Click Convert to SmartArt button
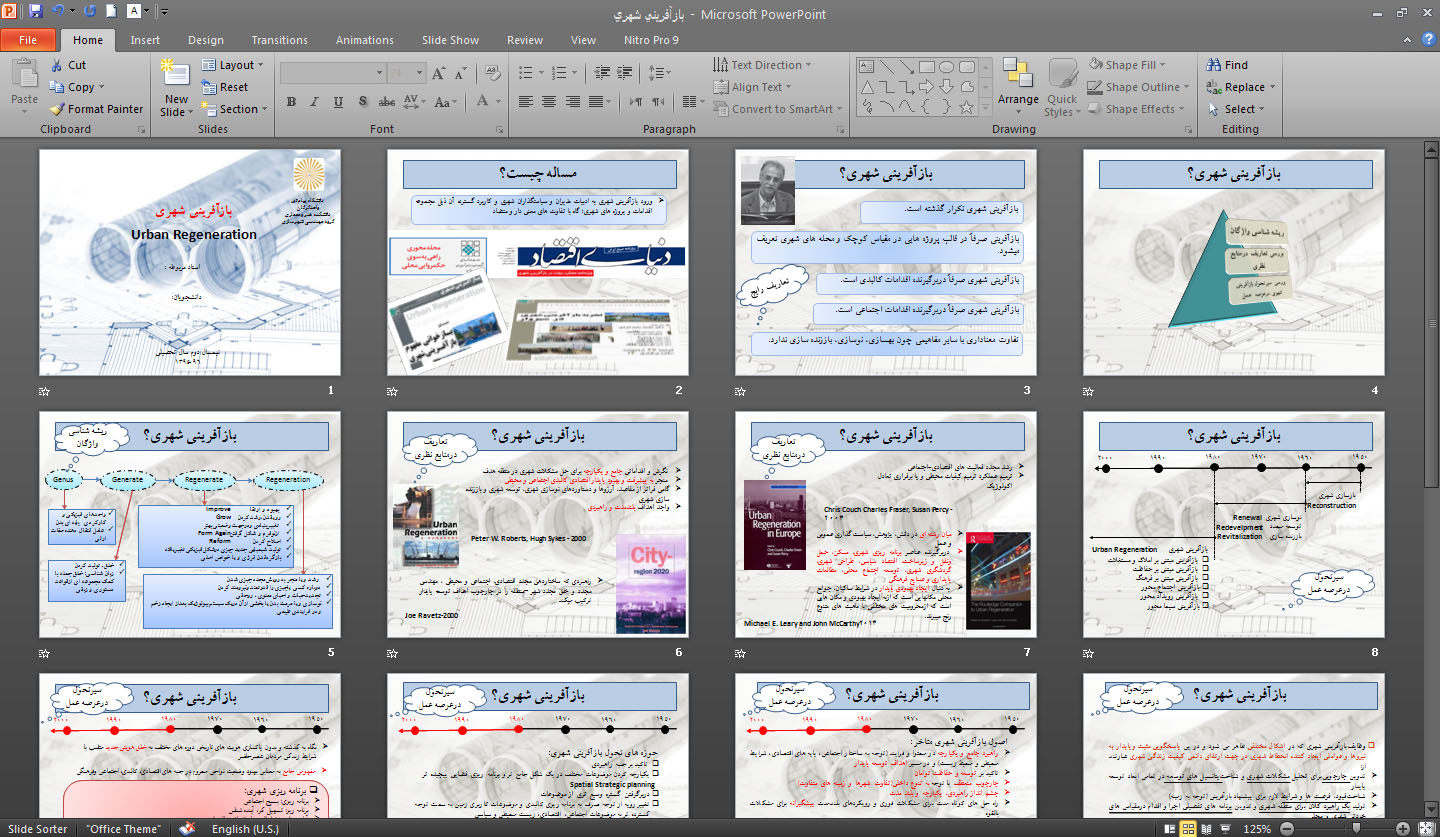Image resolution: width=1440 pixels, height=837 pixels. [x=777, y=109]
